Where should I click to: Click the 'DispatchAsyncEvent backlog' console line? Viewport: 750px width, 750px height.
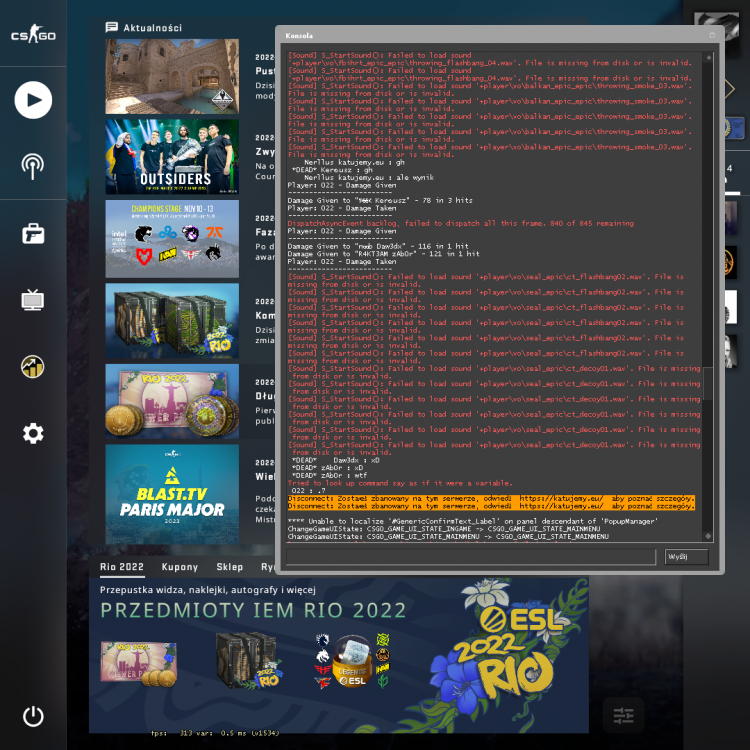tap(460, 223)
